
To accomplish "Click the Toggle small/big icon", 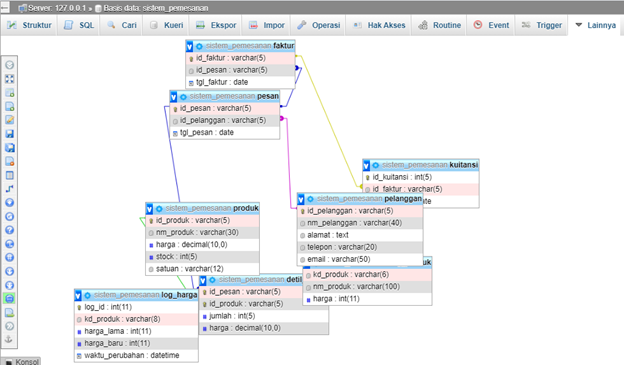I will (10, 285).
